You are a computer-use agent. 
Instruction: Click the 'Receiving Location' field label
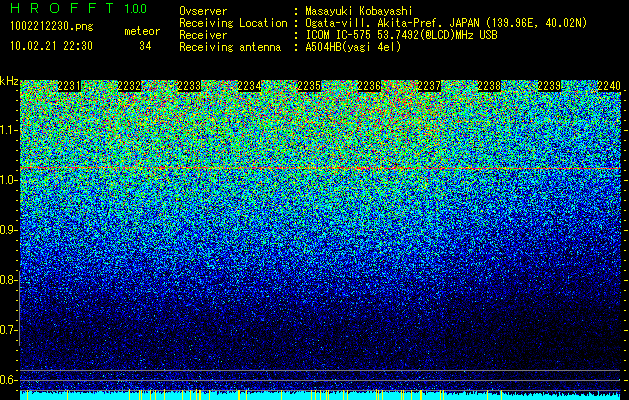(233, 23)
